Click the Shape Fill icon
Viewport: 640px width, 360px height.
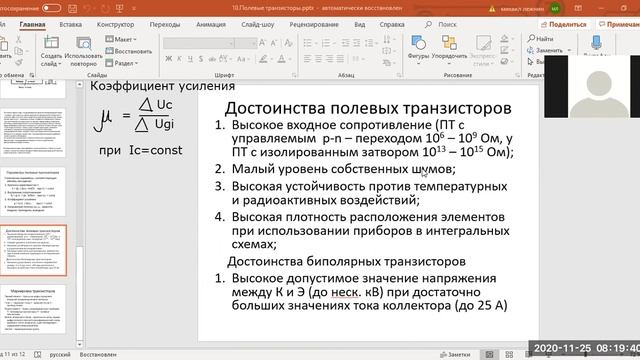point(504,39)
